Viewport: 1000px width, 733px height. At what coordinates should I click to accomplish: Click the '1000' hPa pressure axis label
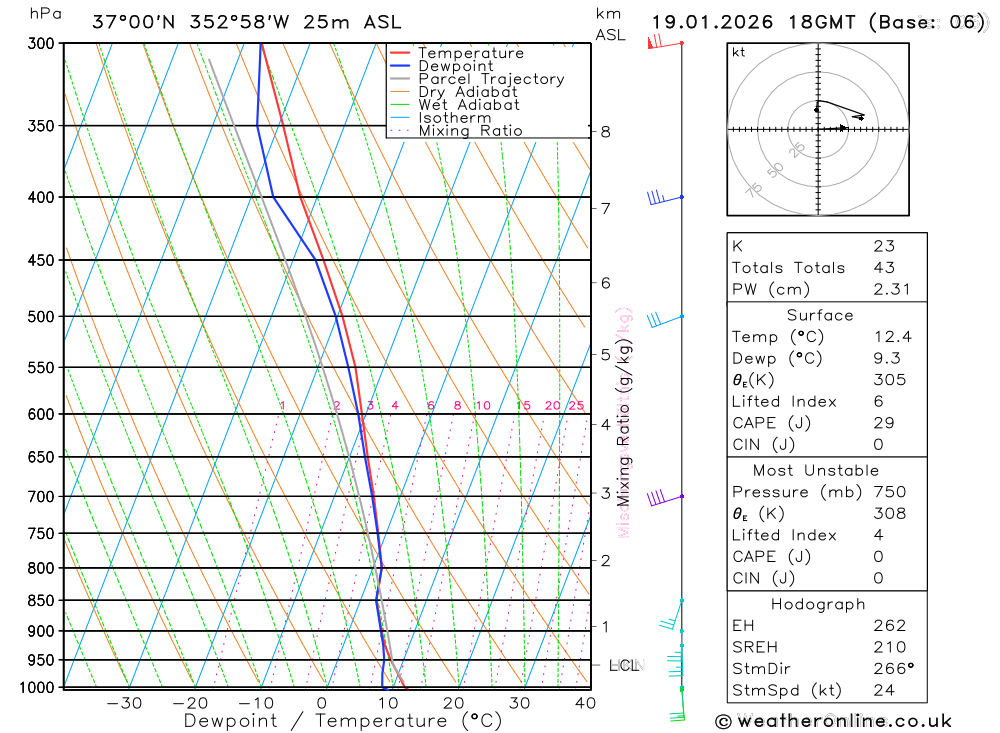click(x=38, y=688)
